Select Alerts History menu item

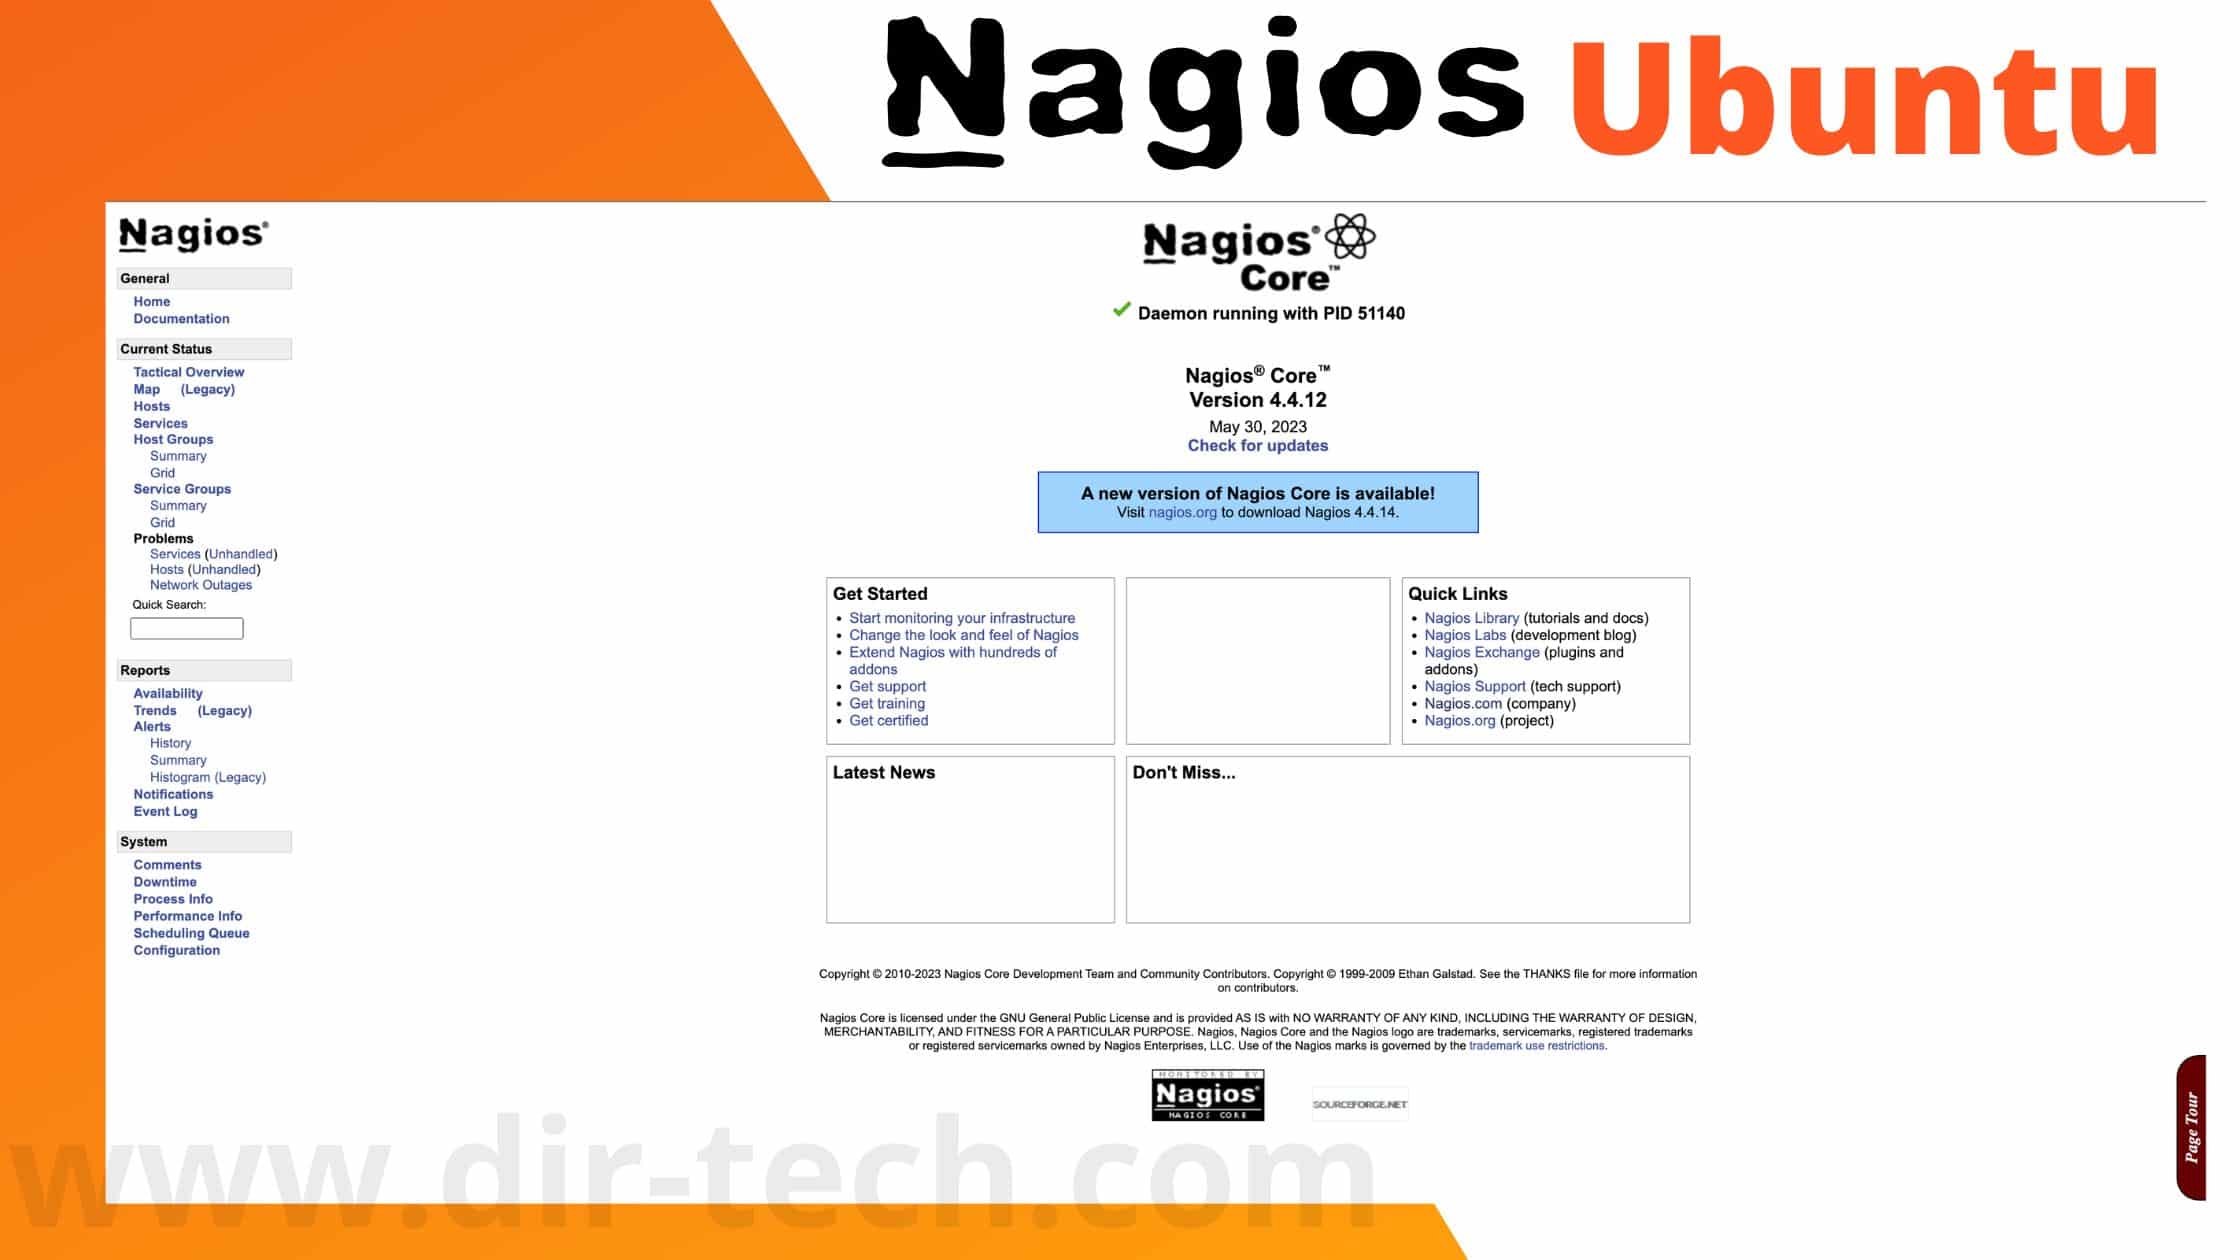(169, 743)
